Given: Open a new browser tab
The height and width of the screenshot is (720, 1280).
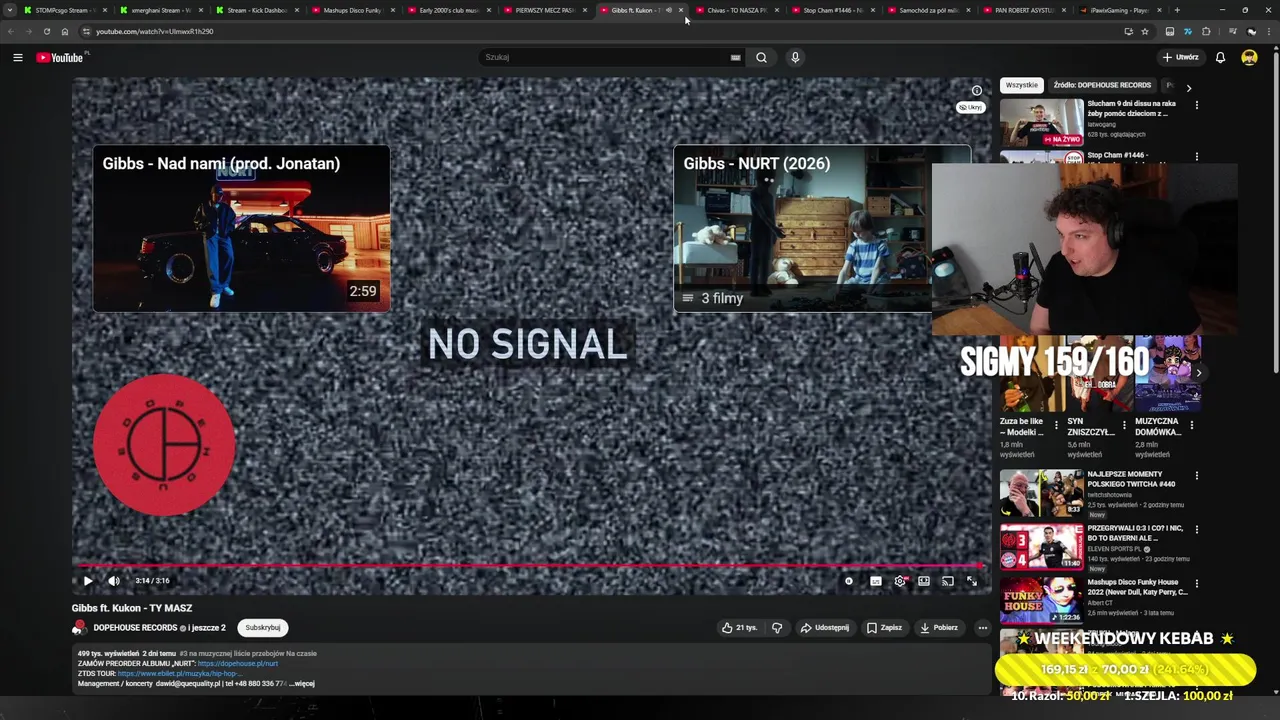Looking at the screenshot, I should pos(1177,10).
